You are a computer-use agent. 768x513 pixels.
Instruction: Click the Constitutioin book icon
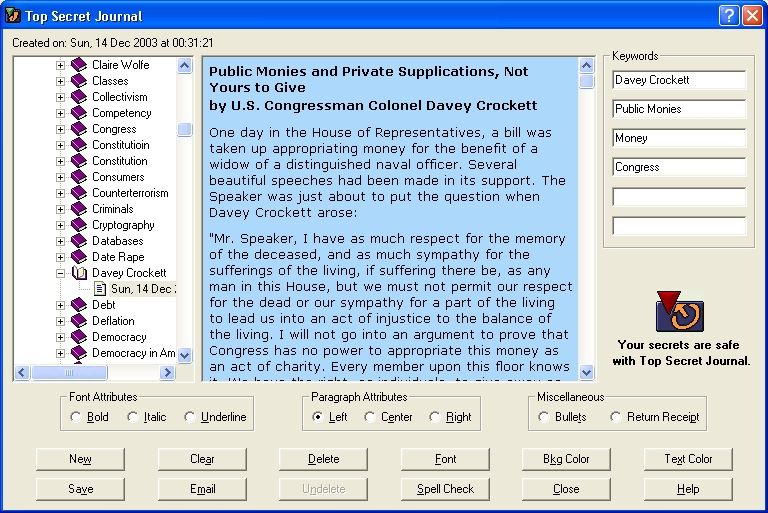[x=79, y=145]
